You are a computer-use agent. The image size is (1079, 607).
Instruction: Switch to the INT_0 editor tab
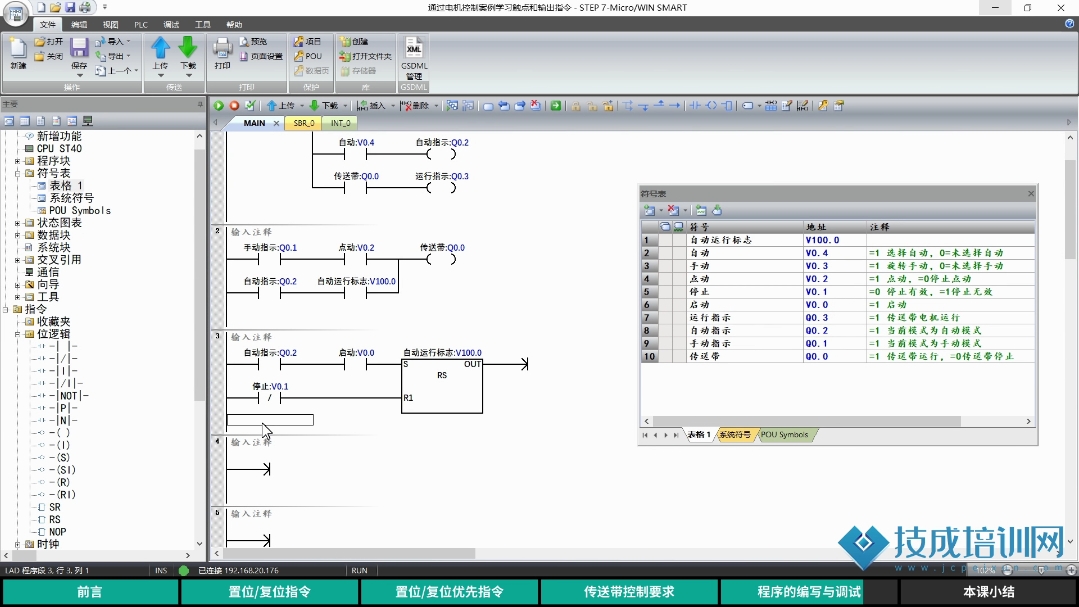[x=341, y=123]
